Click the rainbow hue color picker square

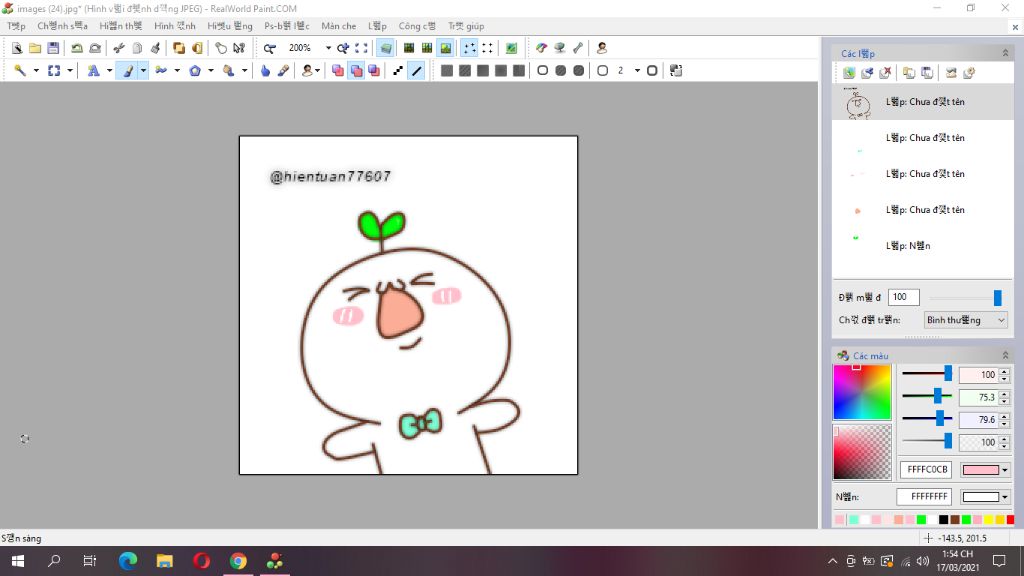pos(862,392)
